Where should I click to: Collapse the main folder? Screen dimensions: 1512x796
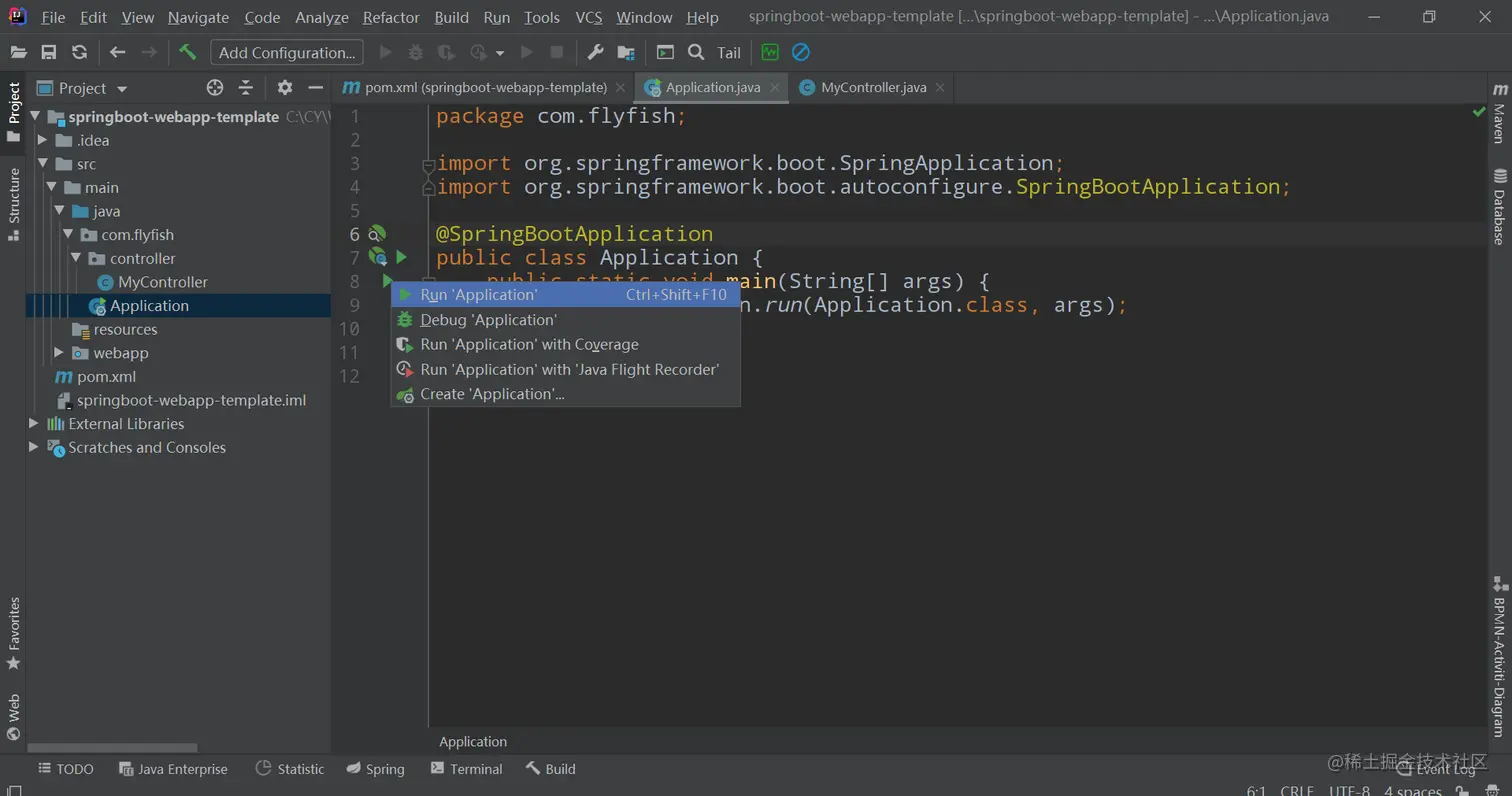click(51, 188)
